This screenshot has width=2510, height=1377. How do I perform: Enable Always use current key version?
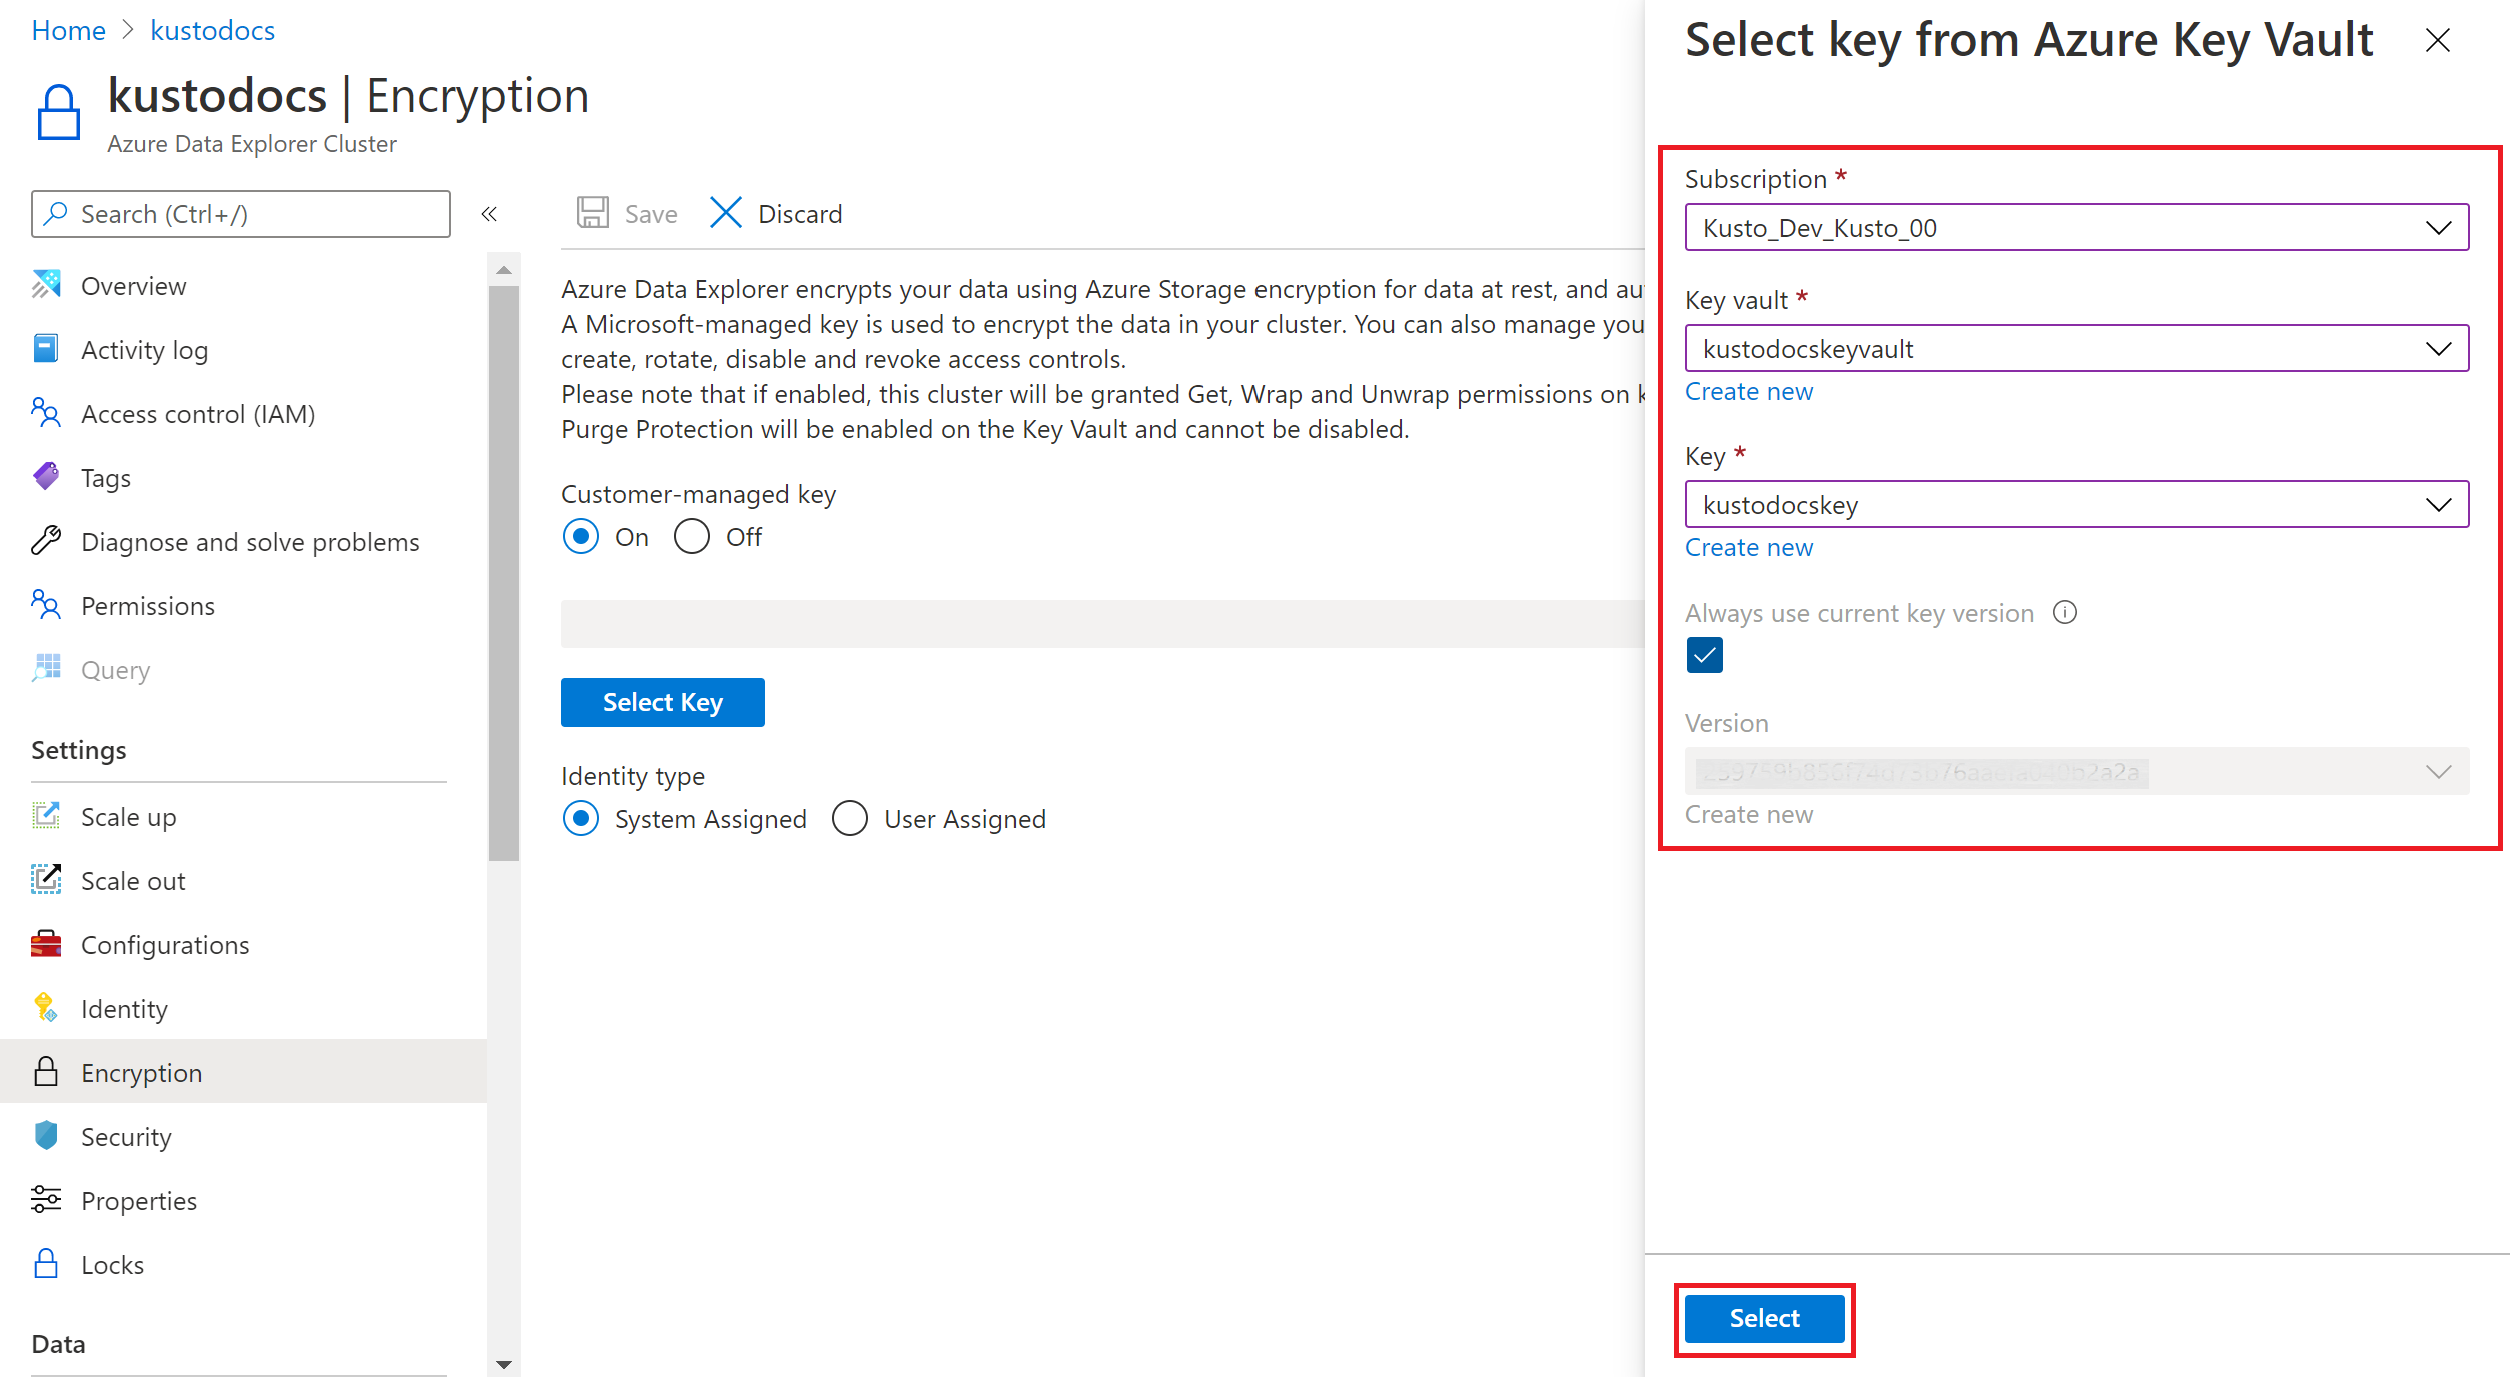point(1705,655)
